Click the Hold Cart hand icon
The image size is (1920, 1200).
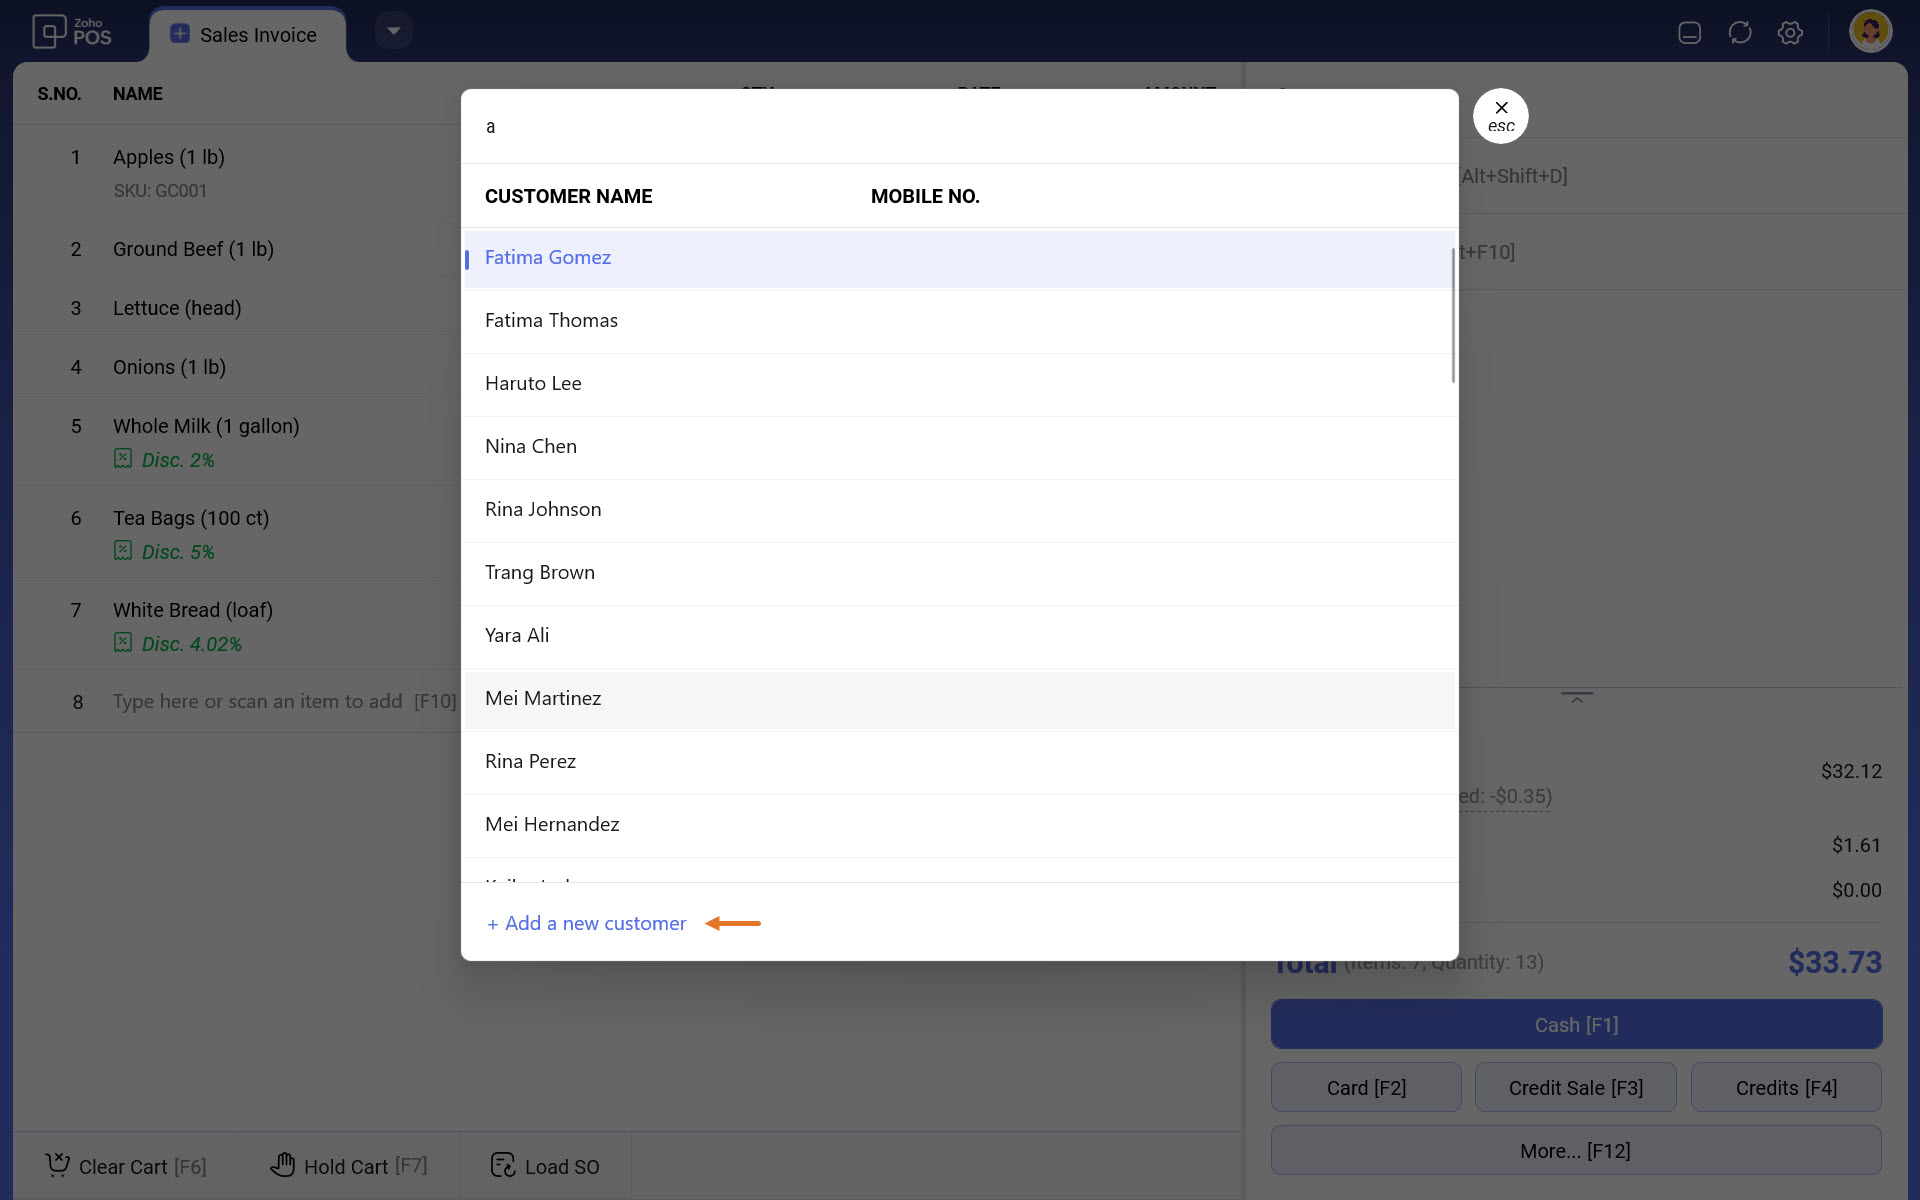tap(283, 1165)
